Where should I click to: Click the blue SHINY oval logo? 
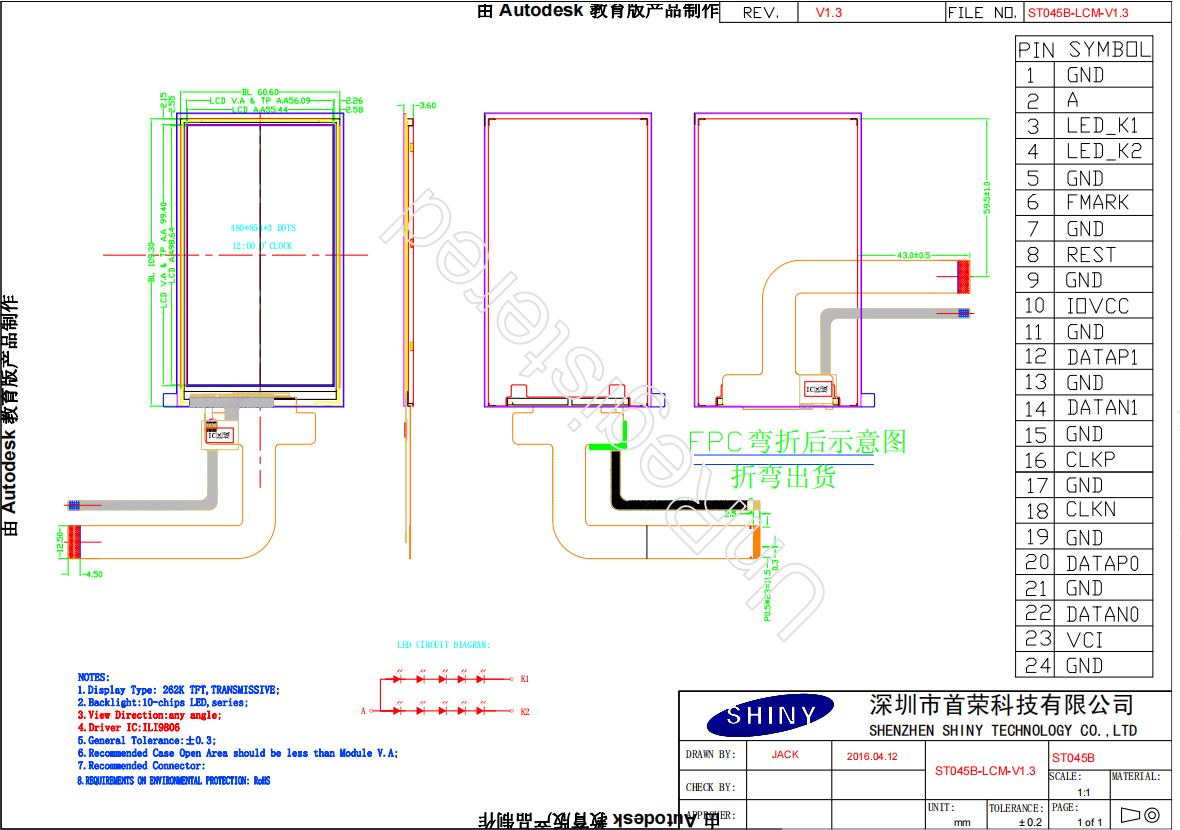click(769, 715)
